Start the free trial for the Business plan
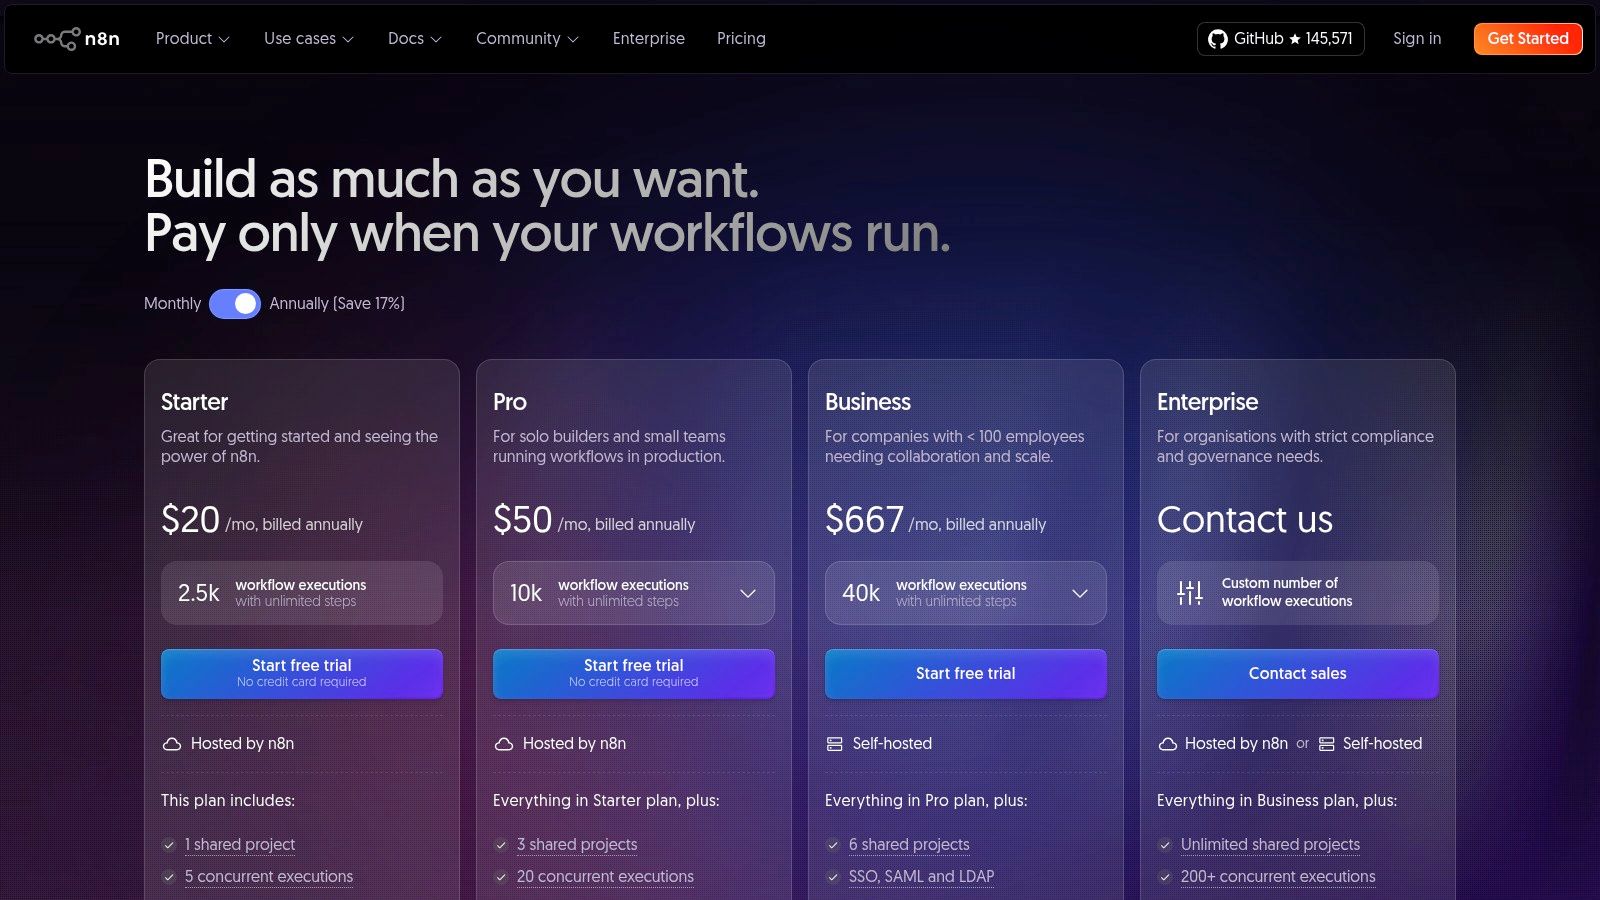 point(966,674)
